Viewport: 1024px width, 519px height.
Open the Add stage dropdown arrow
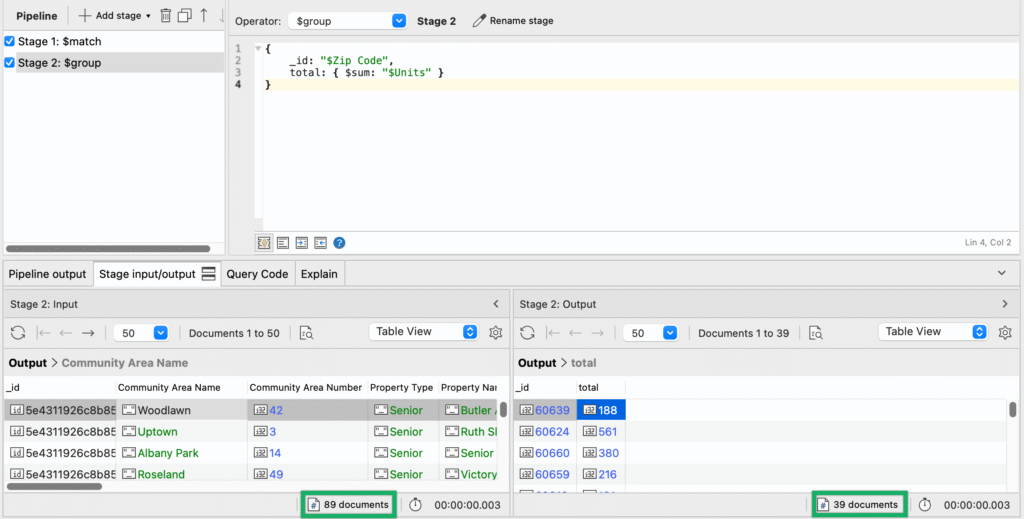coord(148,16)
